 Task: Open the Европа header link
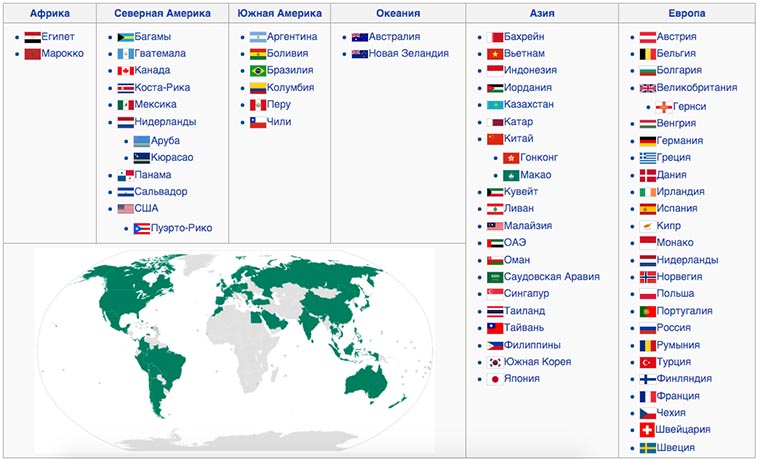pyautogui.click(x=687, y=14)
